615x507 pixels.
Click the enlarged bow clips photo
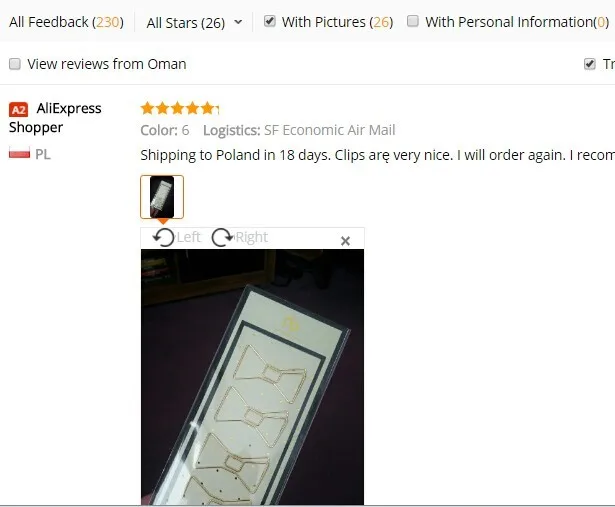pyautogui.click(x=252, y=377)
